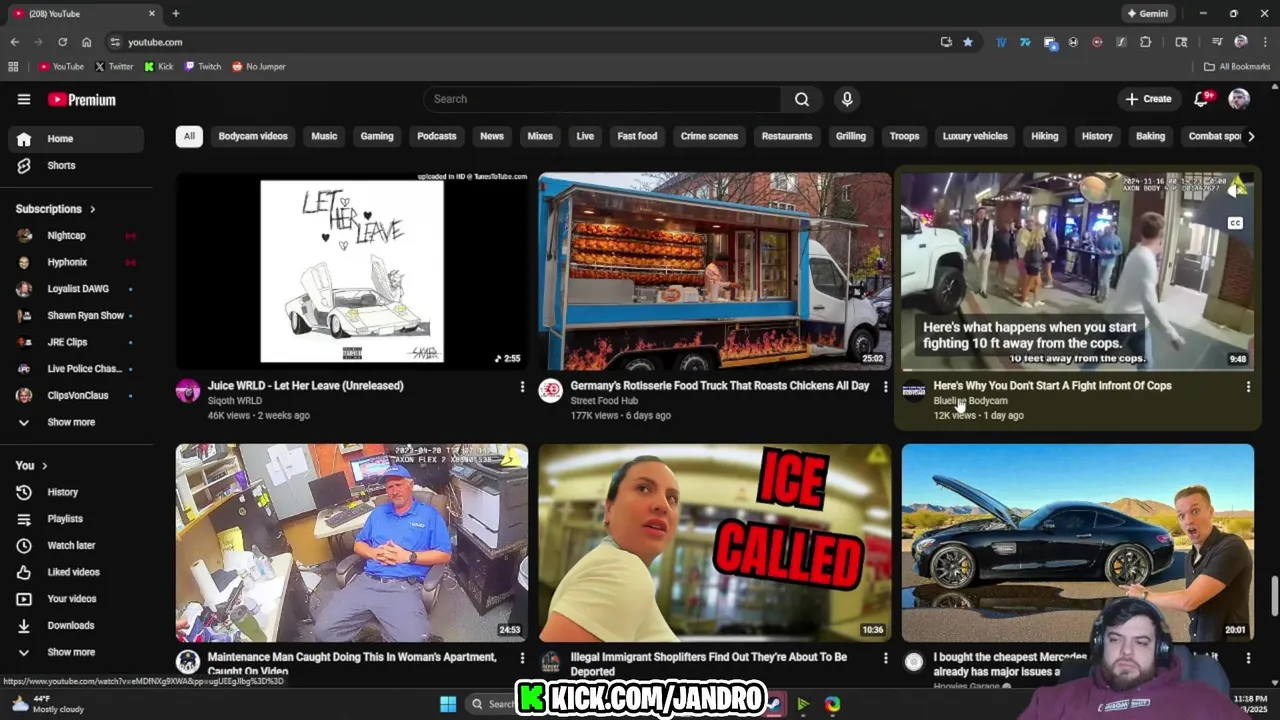Go back in browser toolbar

click(x=14, y=42)
